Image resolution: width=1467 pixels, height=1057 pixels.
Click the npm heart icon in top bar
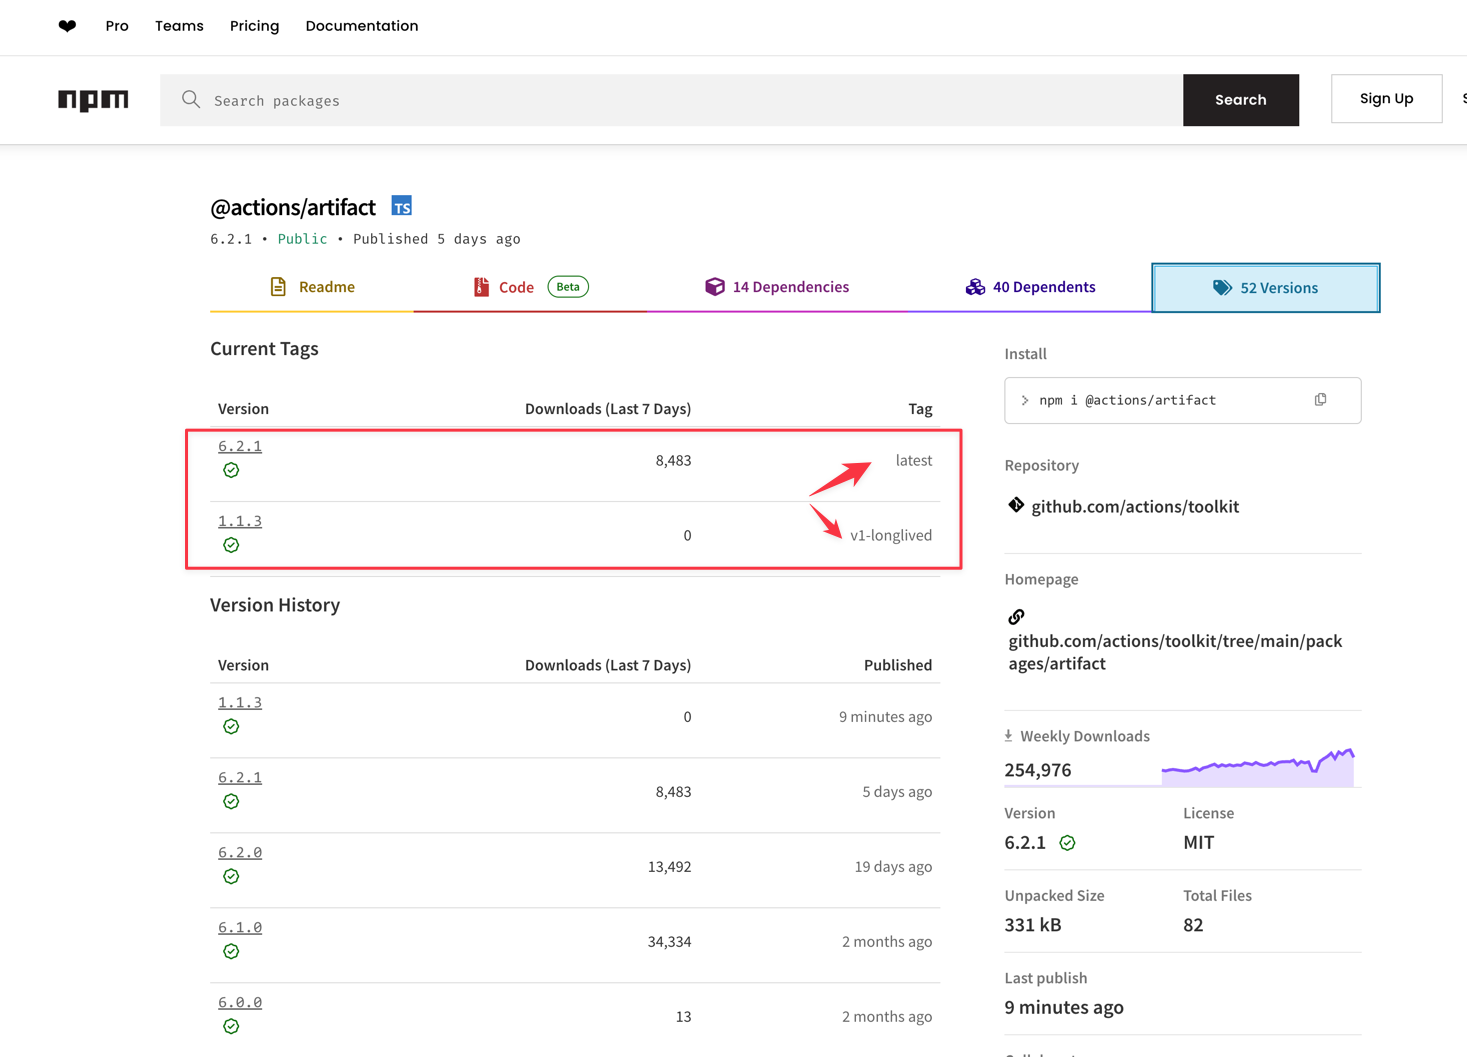coord(67,26)
